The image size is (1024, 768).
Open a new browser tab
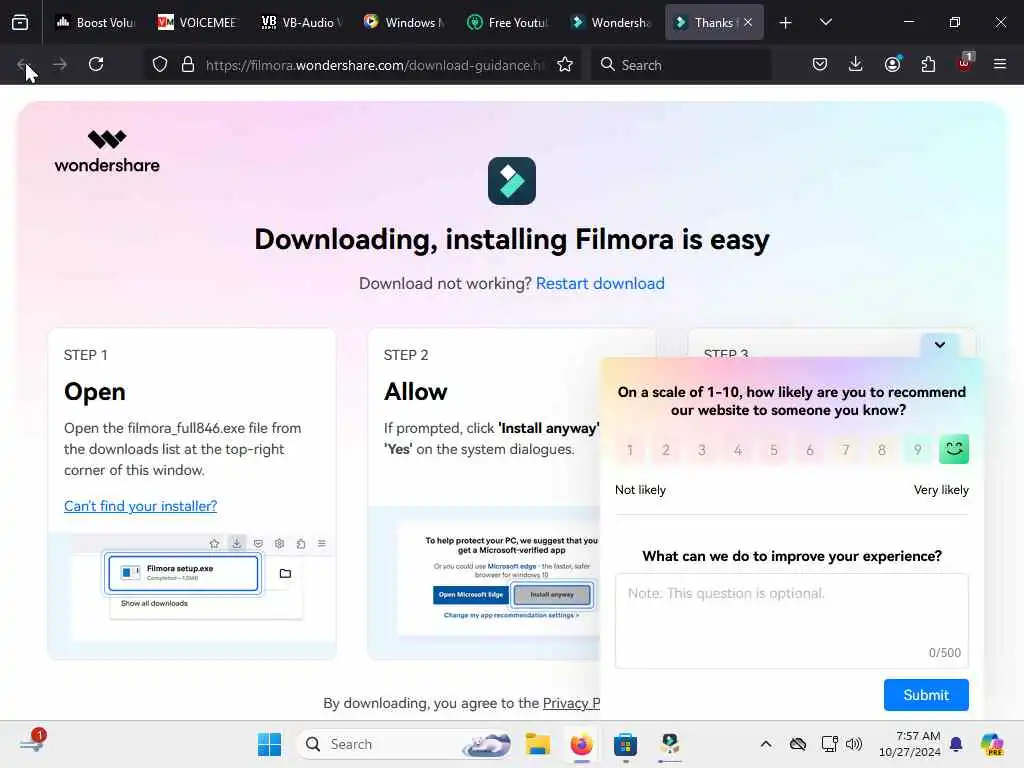[786, 23]
